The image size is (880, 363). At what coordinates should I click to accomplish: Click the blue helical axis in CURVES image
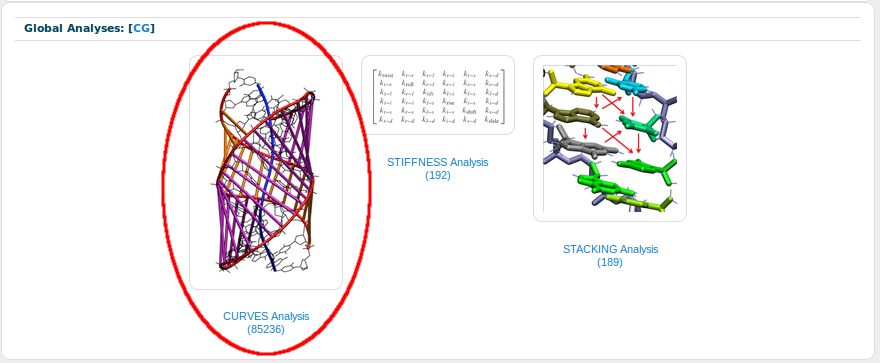269,168
